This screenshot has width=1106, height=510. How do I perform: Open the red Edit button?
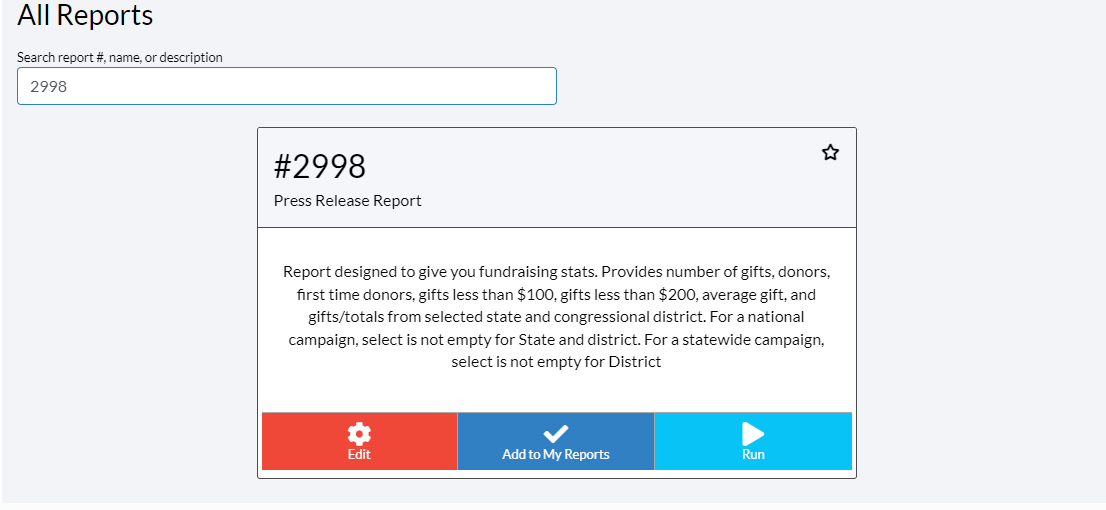[360, 442]
